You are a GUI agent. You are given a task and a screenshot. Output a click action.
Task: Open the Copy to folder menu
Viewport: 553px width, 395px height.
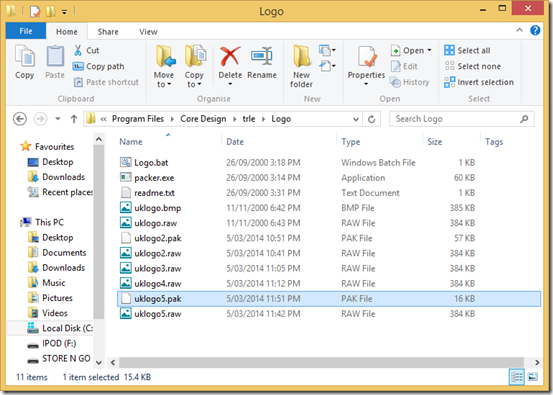click(x=194, y=66)
